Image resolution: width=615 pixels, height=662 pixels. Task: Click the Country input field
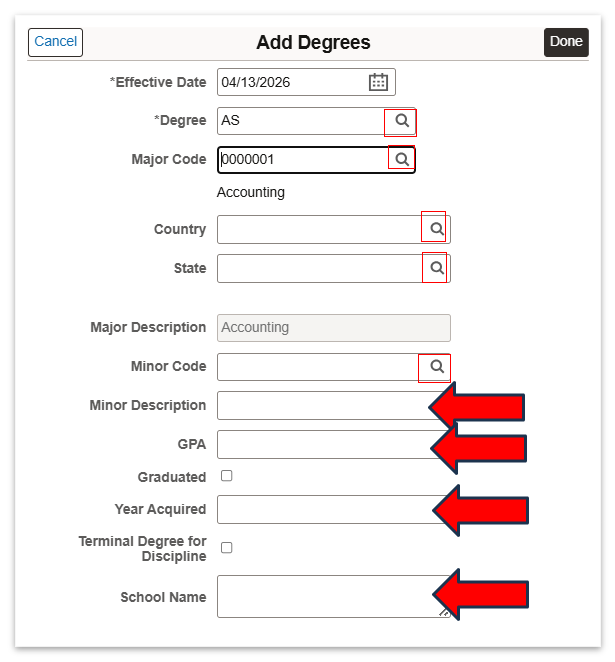coord(318,229)
